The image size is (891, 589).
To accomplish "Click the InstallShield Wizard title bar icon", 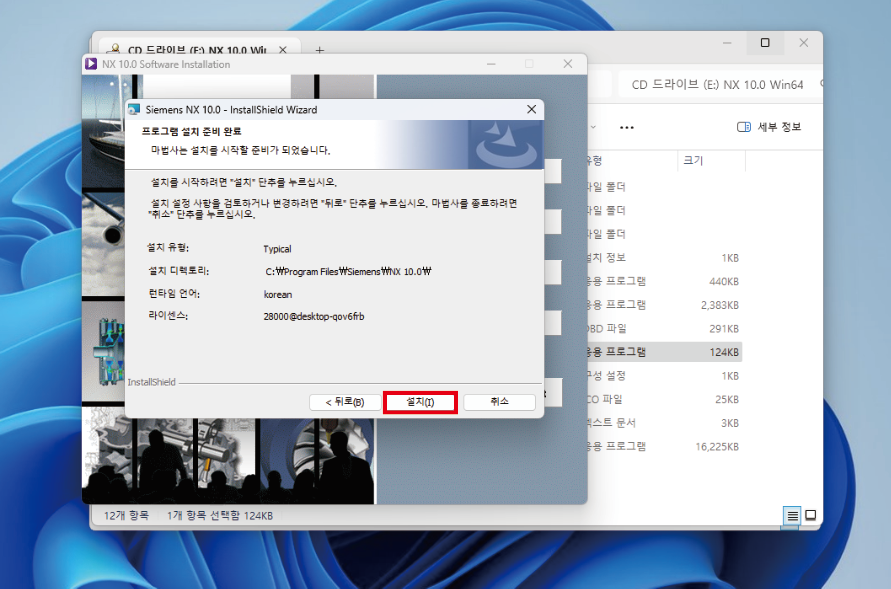I will pos(134,109).
